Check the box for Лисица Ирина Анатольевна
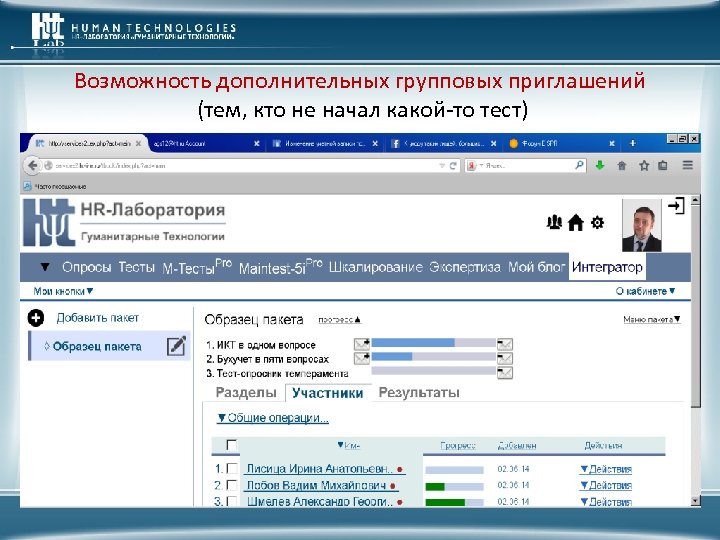 tap(232, 468)
